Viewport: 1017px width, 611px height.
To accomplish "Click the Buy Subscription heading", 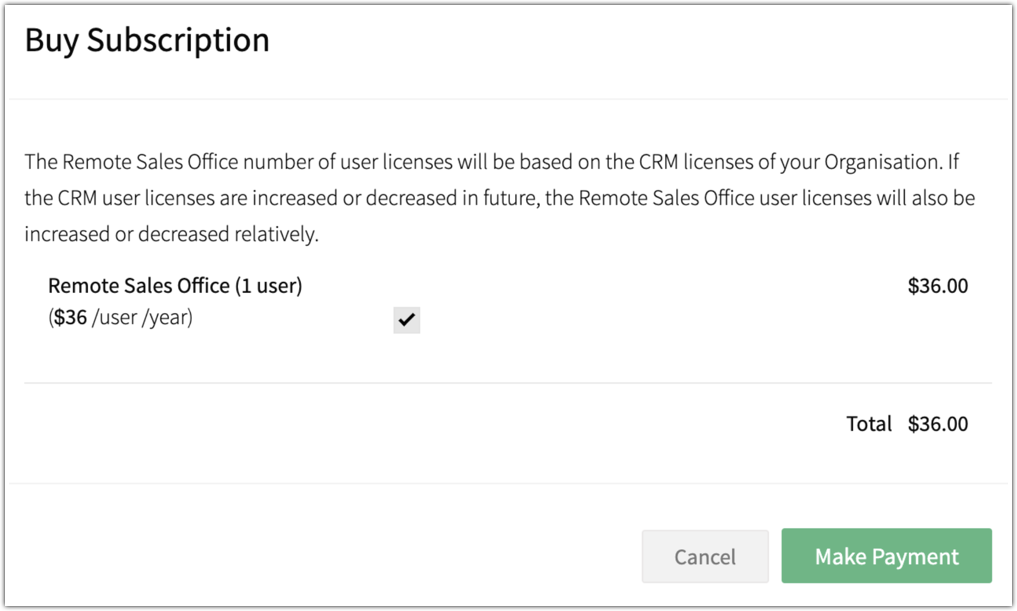I will (147, 40).
